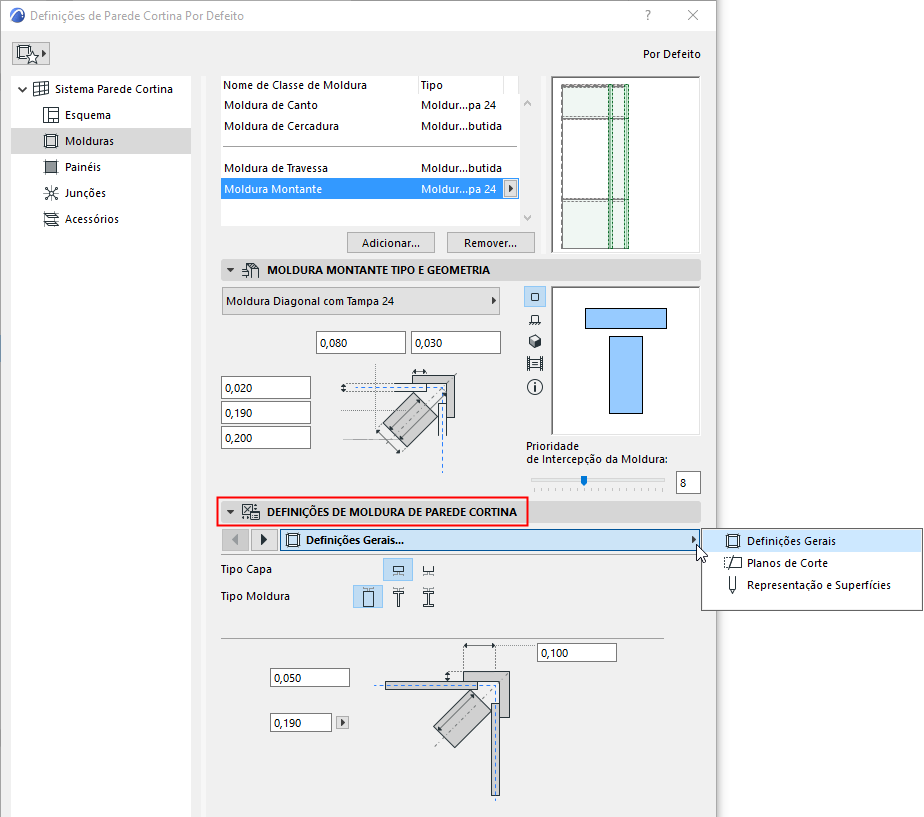The width and height of the screenshot is (924, 817).
Task: Click the section preview icon below the rectangle icon
Action: [535, 318]
